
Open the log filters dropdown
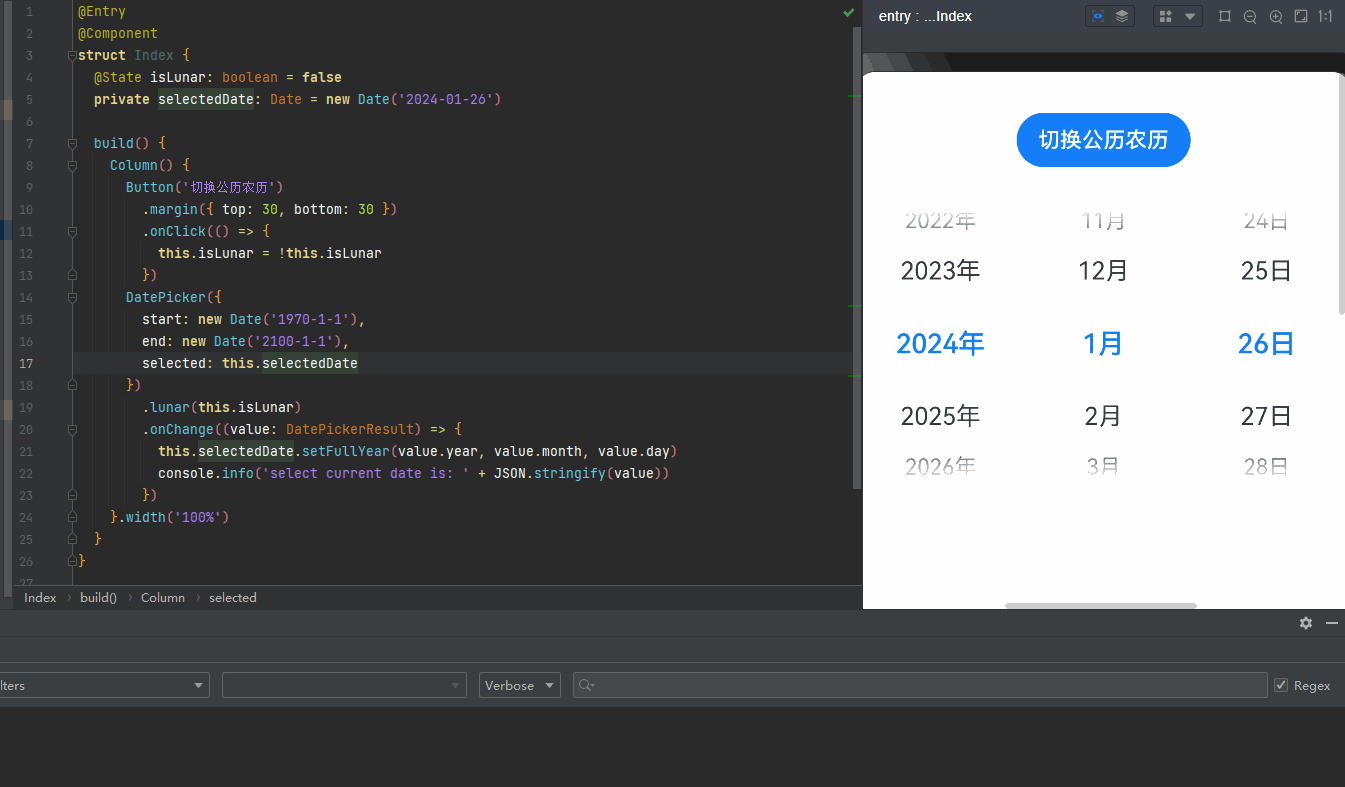104,685
